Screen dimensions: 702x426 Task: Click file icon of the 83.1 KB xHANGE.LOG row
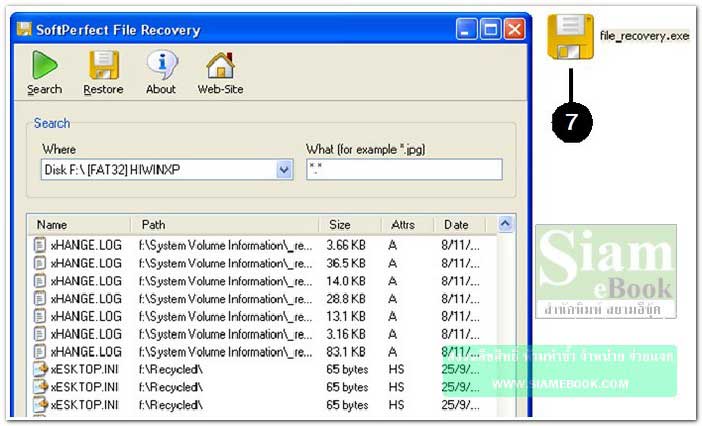pyautogui.click(x=40, y=352)
